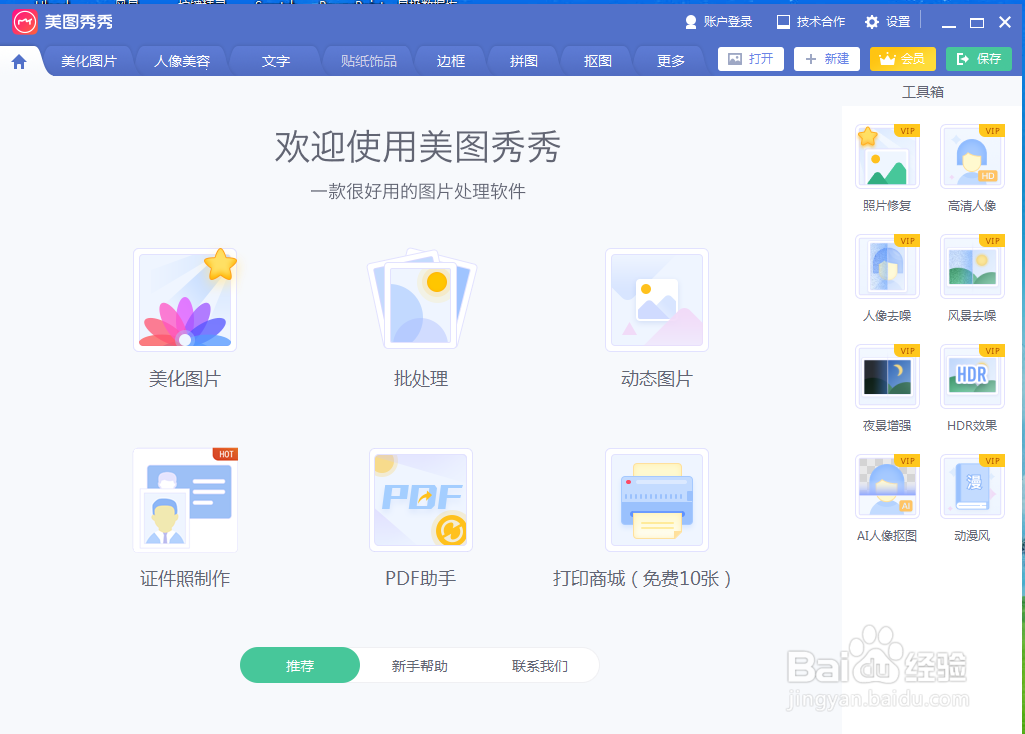The image size is (1025, 734).
Task: Open 设置 settings gear
Action: coord(888,22)
